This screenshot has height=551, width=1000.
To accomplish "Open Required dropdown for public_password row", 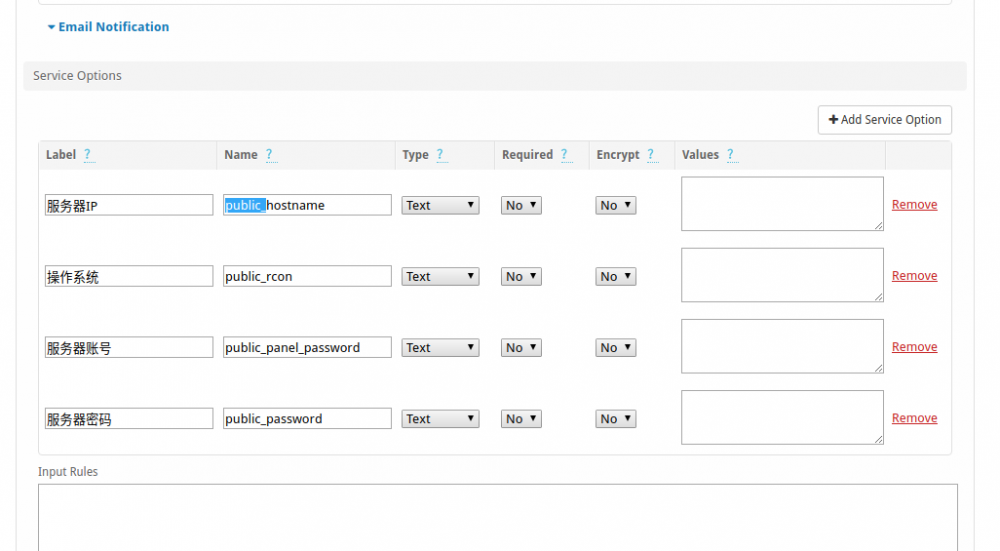I will 521,418.
